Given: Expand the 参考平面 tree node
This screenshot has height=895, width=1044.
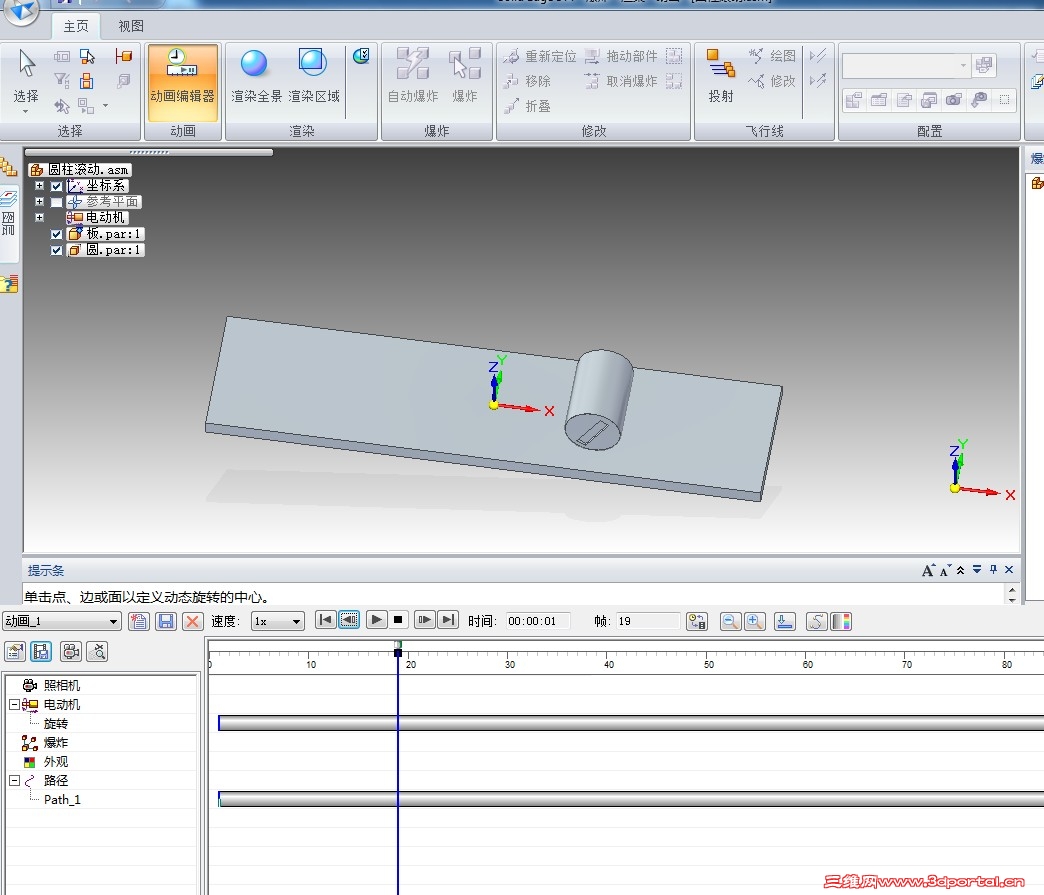Looking at the screenshot, I should click(39, 202).
